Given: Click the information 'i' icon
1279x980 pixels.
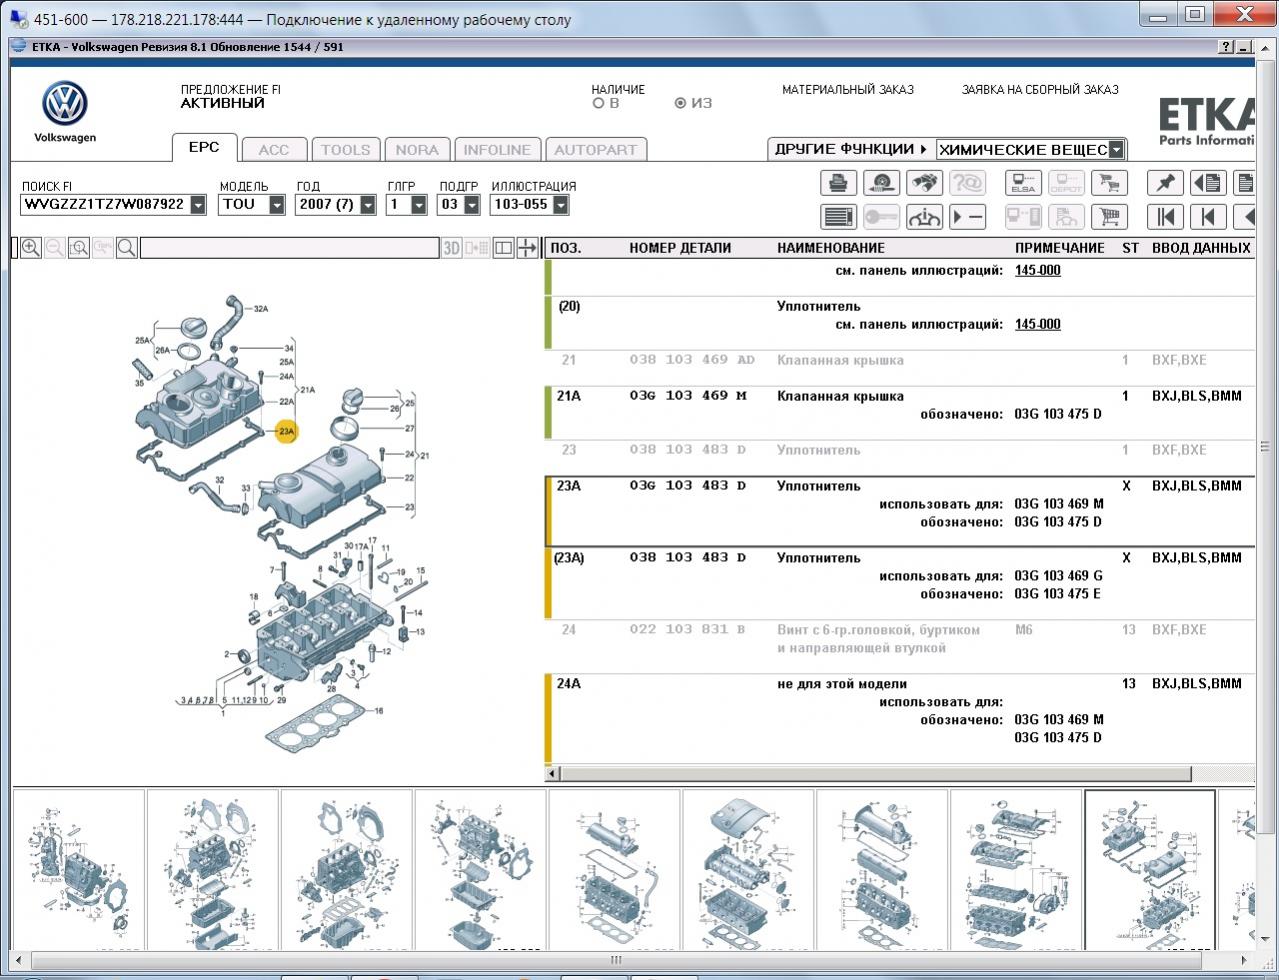Looking at the screenshot, I should tap(923, 217).
